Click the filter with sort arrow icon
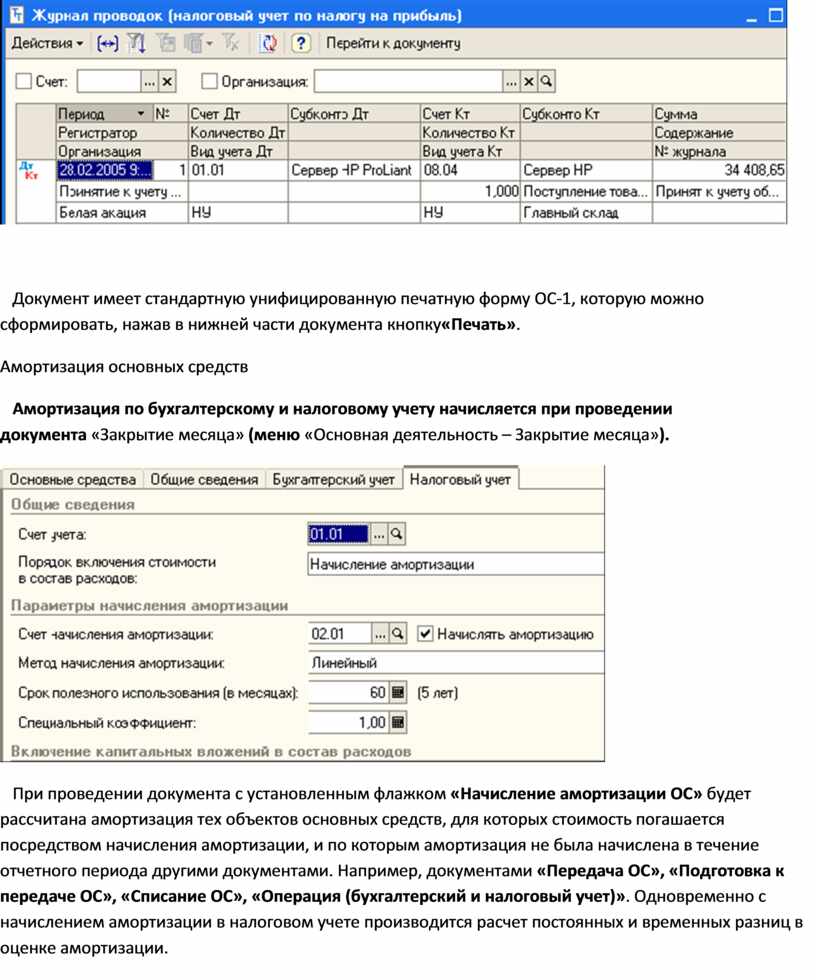This screenshot has width=816, height=980. 136,43
